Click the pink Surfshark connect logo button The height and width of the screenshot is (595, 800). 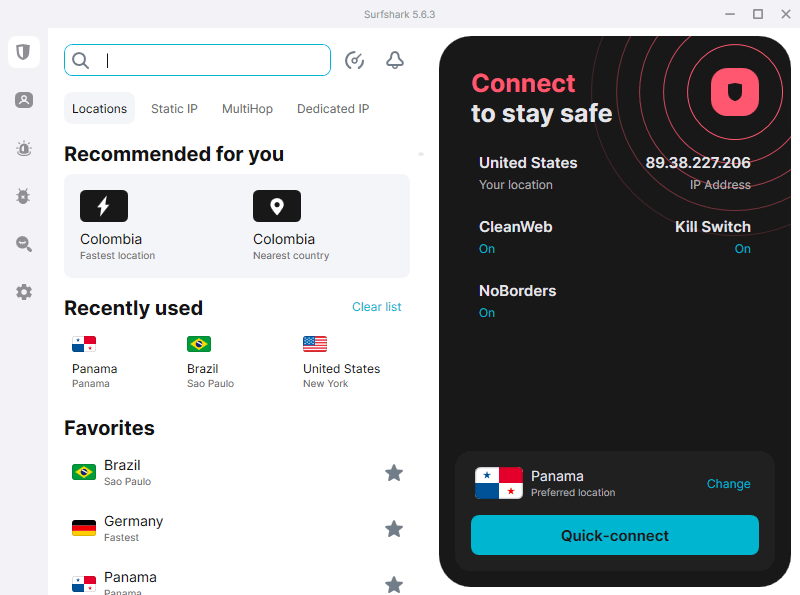point(735,92)
